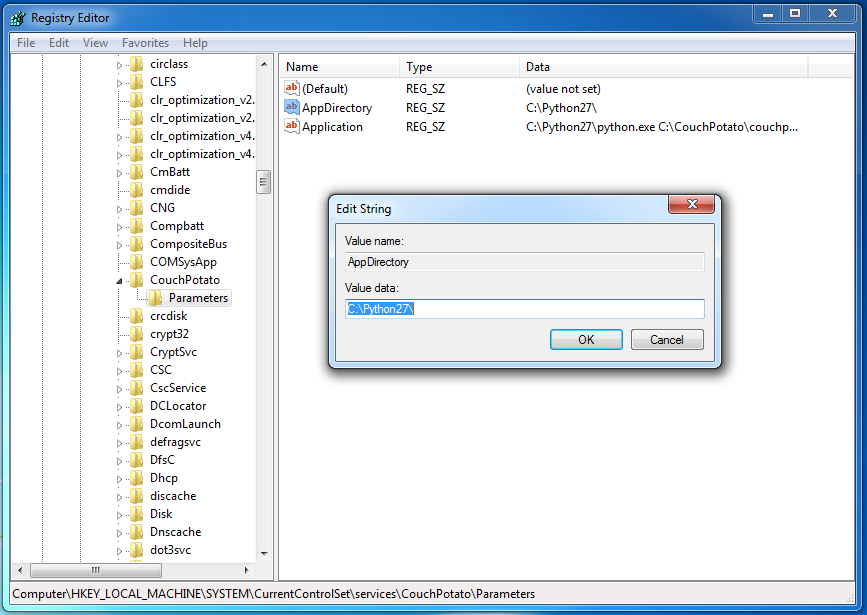Click the CNG folder icon
This screenshot has width=867, height=615.
[x=137, y=208]
